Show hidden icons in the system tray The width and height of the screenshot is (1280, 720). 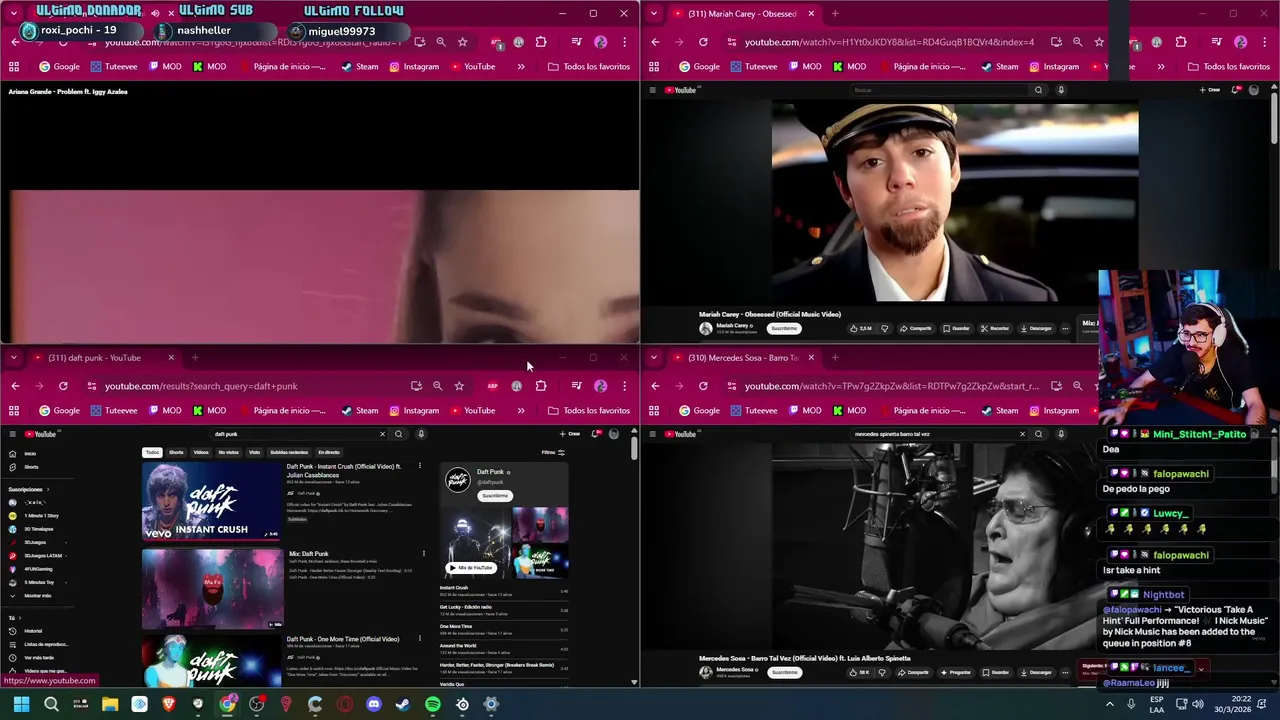(1109, 704)
